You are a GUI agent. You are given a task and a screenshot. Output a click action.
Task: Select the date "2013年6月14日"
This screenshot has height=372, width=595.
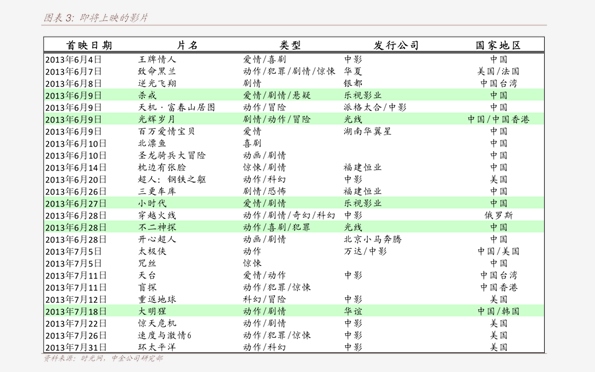pyautogui.click(x=76, y=168)
